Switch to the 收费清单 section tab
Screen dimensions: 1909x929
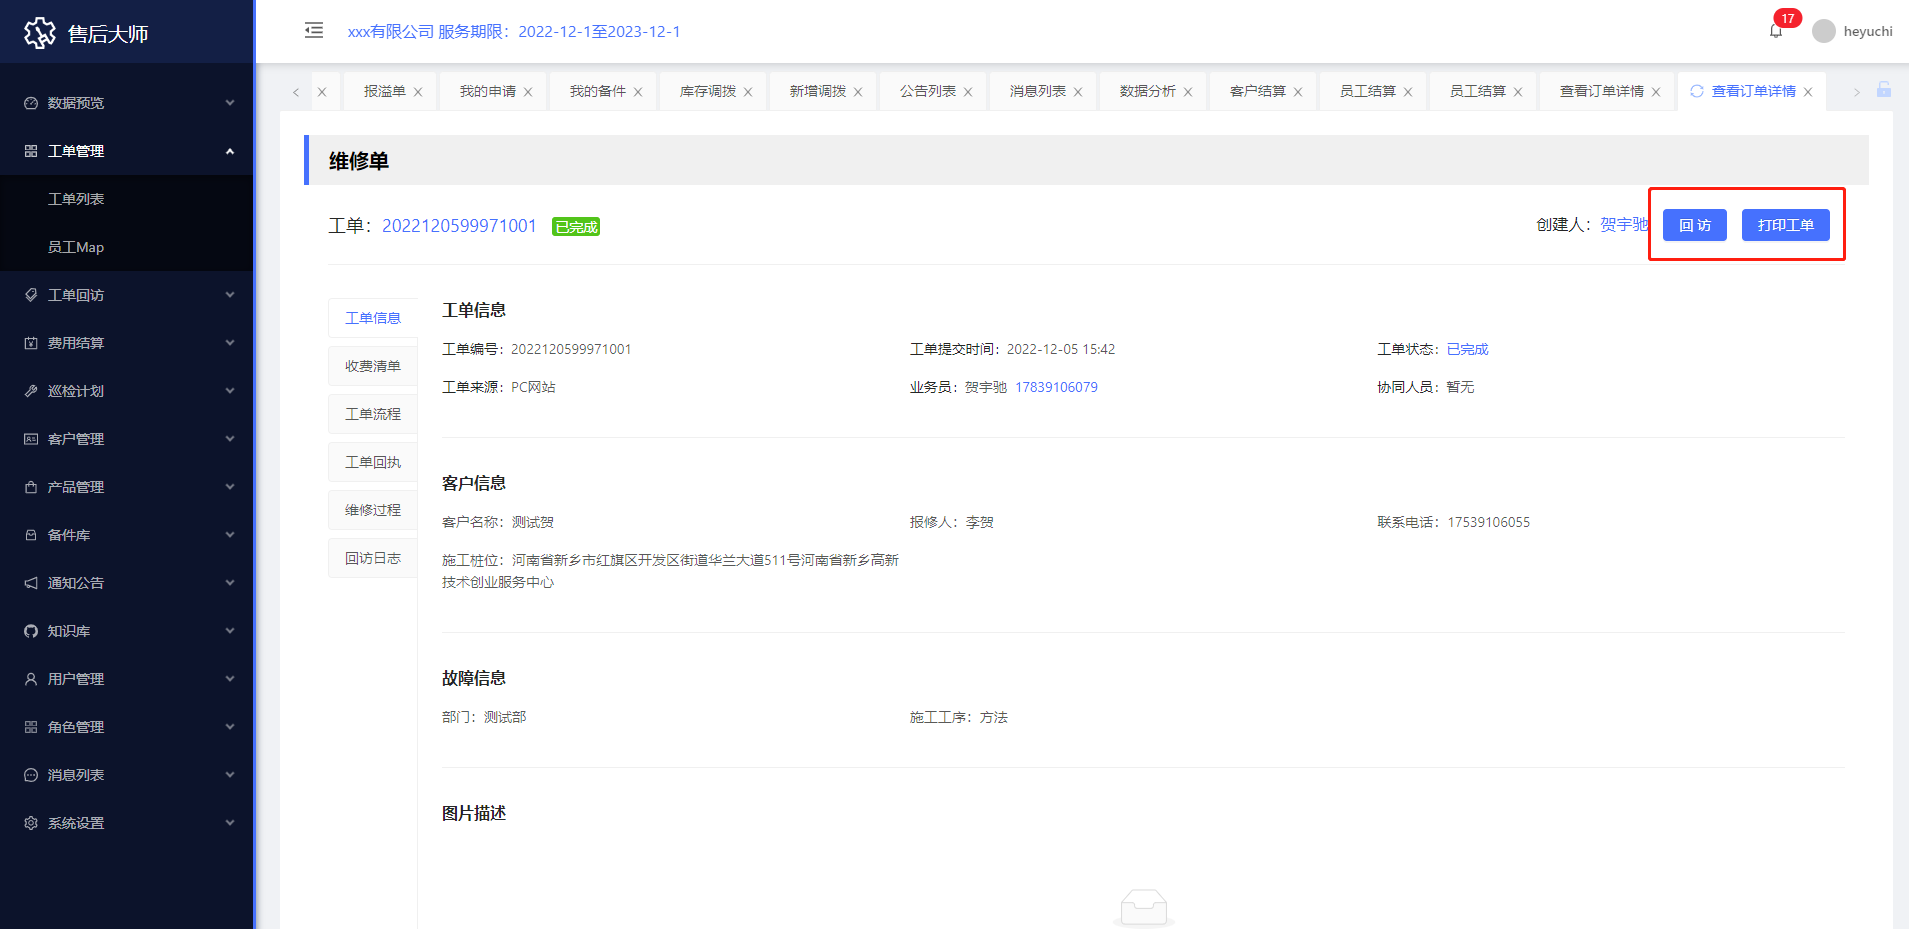372,366
